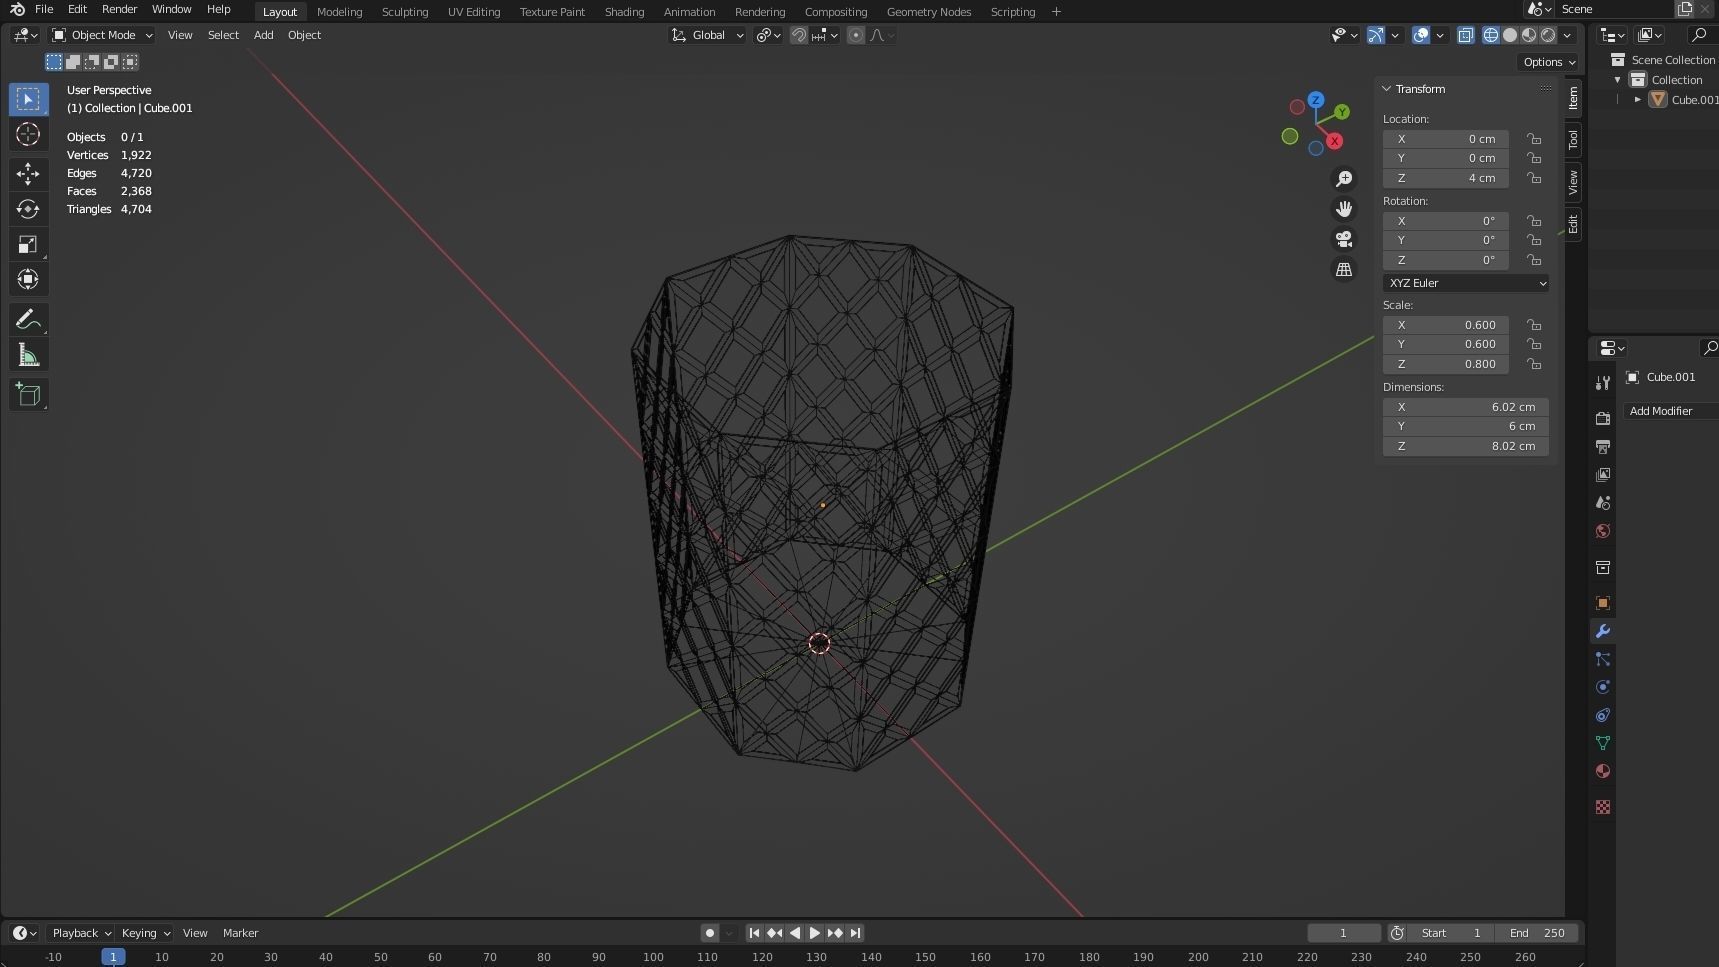
Task: Open the Object Constraints properties tab icon
Action: (1603, 715)
